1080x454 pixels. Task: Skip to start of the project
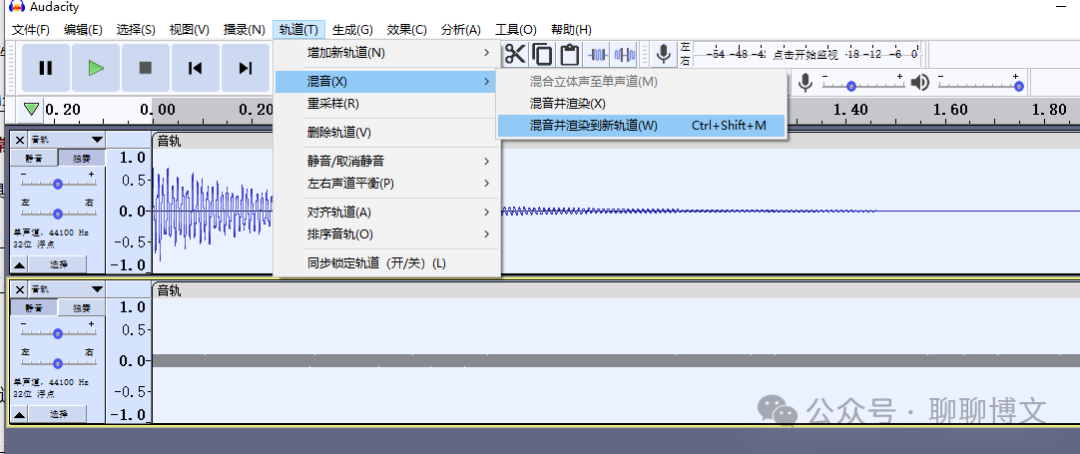click(196, 68)
